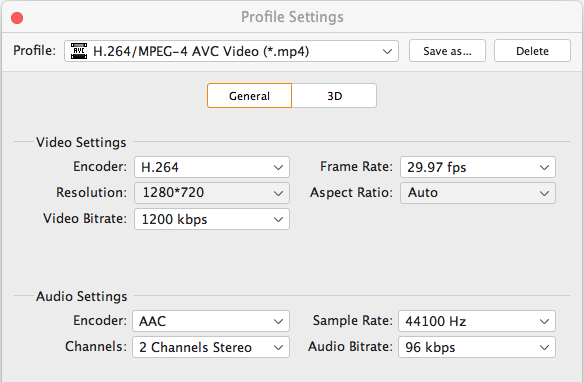Click the chevron arrow of Frame Rate
Screen dimensions: 584x382
coord(544,168)
